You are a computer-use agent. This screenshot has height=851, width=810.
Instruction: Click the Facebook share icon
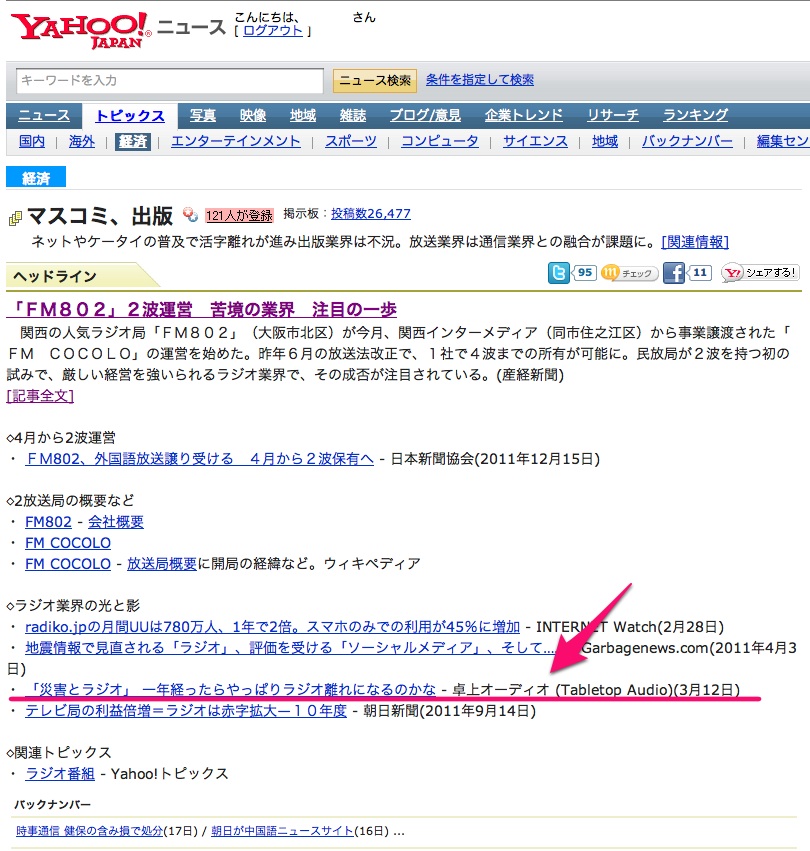pos(674,273)
